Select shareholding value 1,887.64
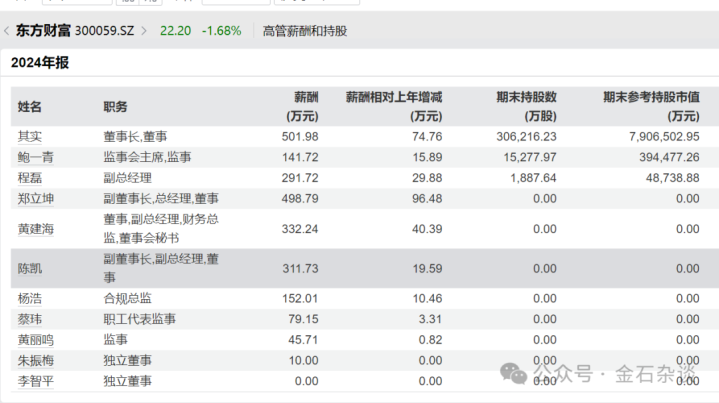 [x=533, y=178]
